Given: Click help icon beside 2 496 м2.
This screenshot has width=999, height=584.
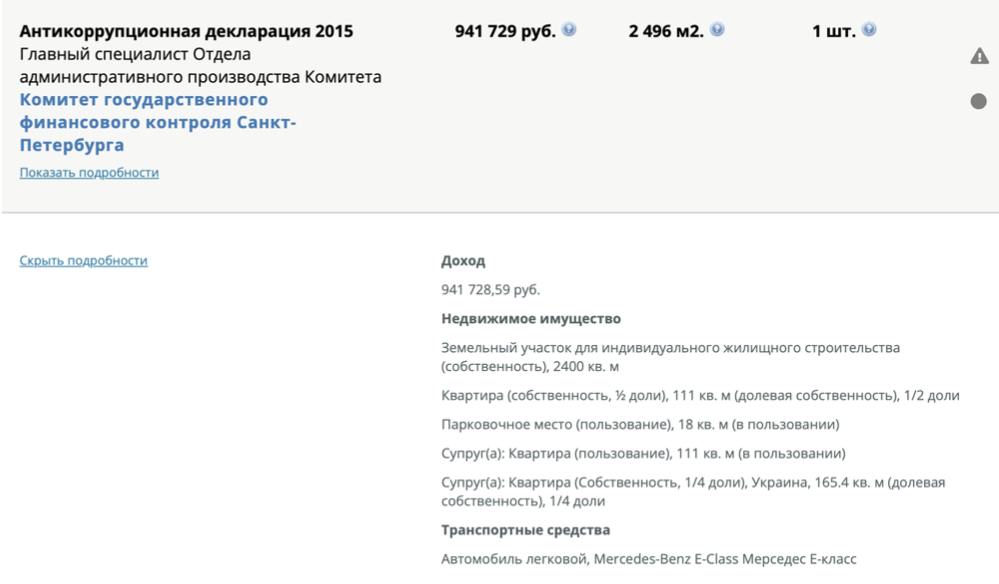Looking at the screenshot, I should coord(717,31).
